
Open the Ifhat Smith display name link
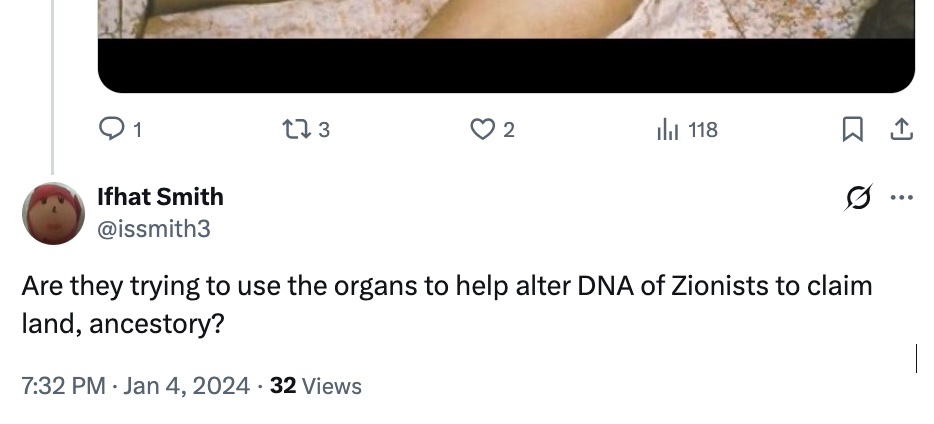point(160,197)
